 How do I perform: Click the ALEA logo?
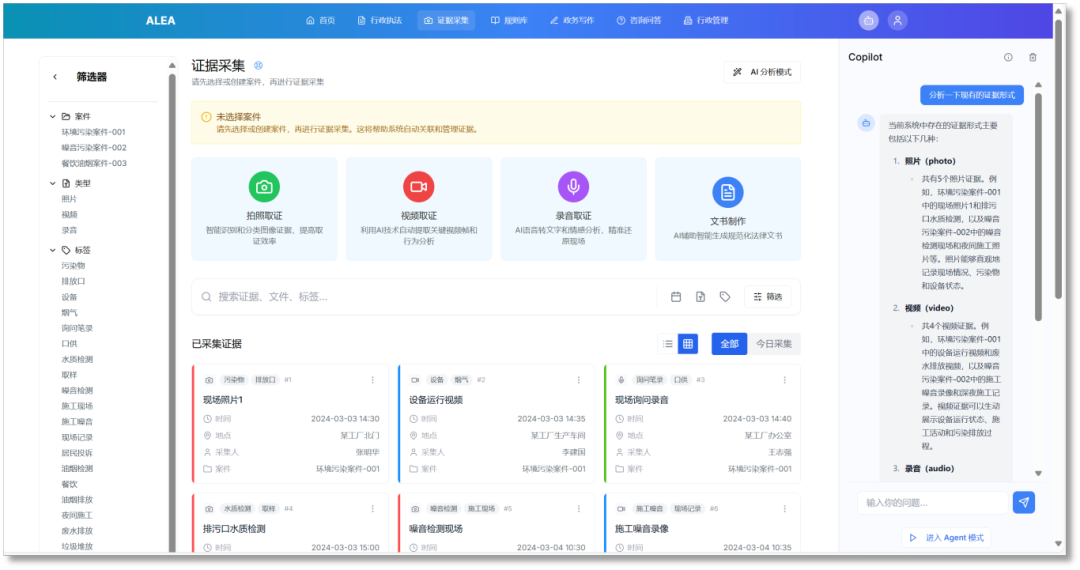[x=160, y=21]
